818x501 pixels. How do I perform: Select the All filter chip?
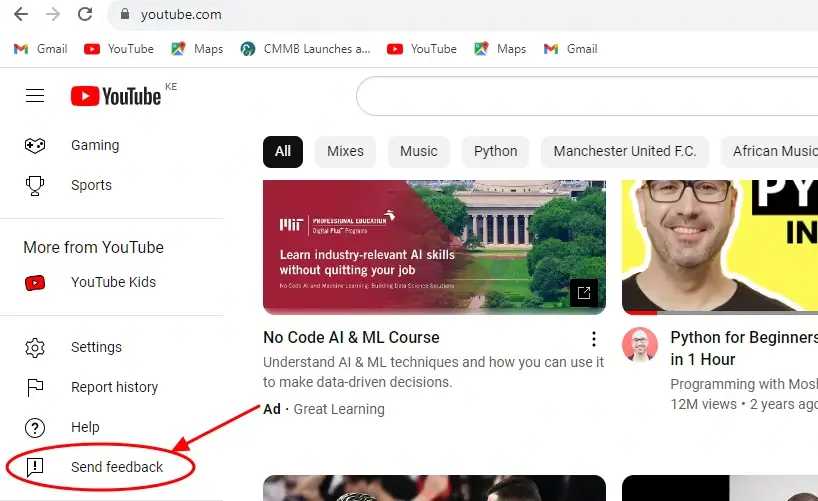point(283,152)
